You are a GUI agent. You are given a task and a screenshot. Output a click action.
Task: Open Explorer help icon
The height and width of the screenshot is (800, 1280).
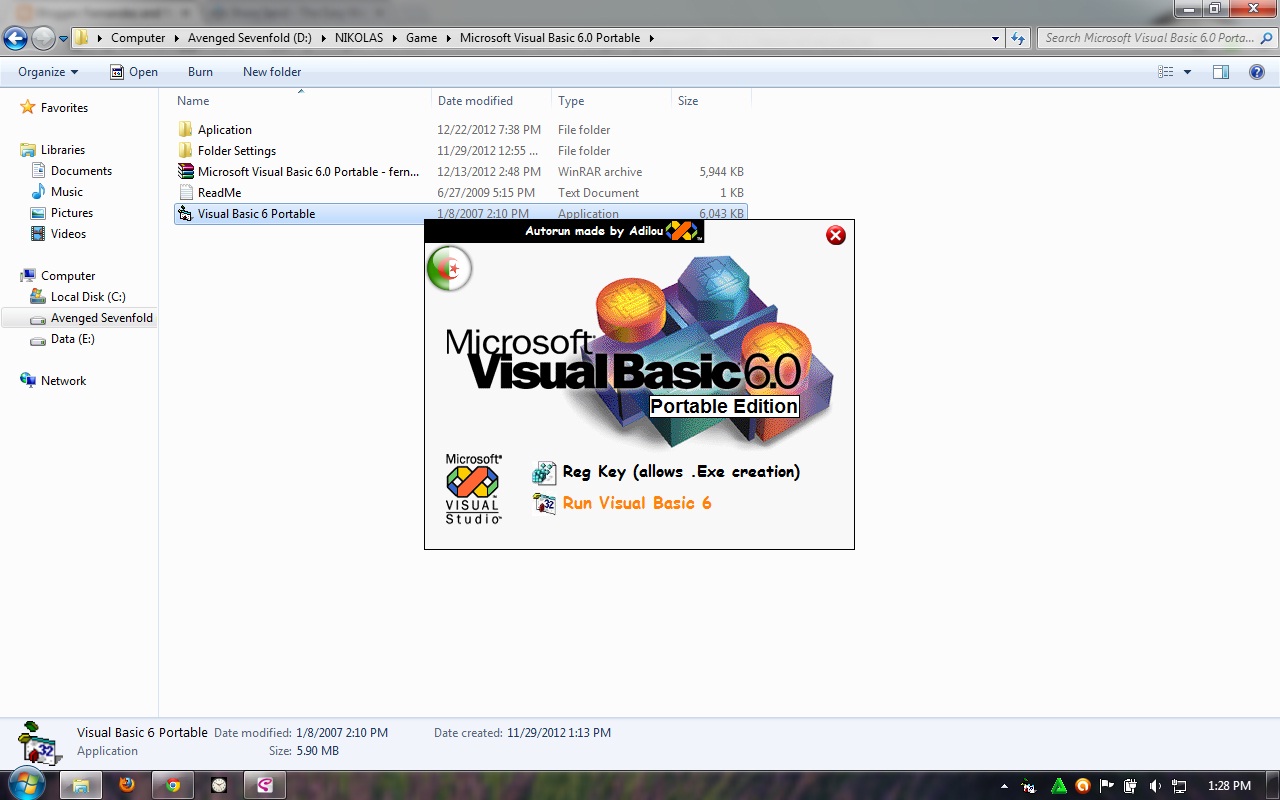pos(1257,72)
